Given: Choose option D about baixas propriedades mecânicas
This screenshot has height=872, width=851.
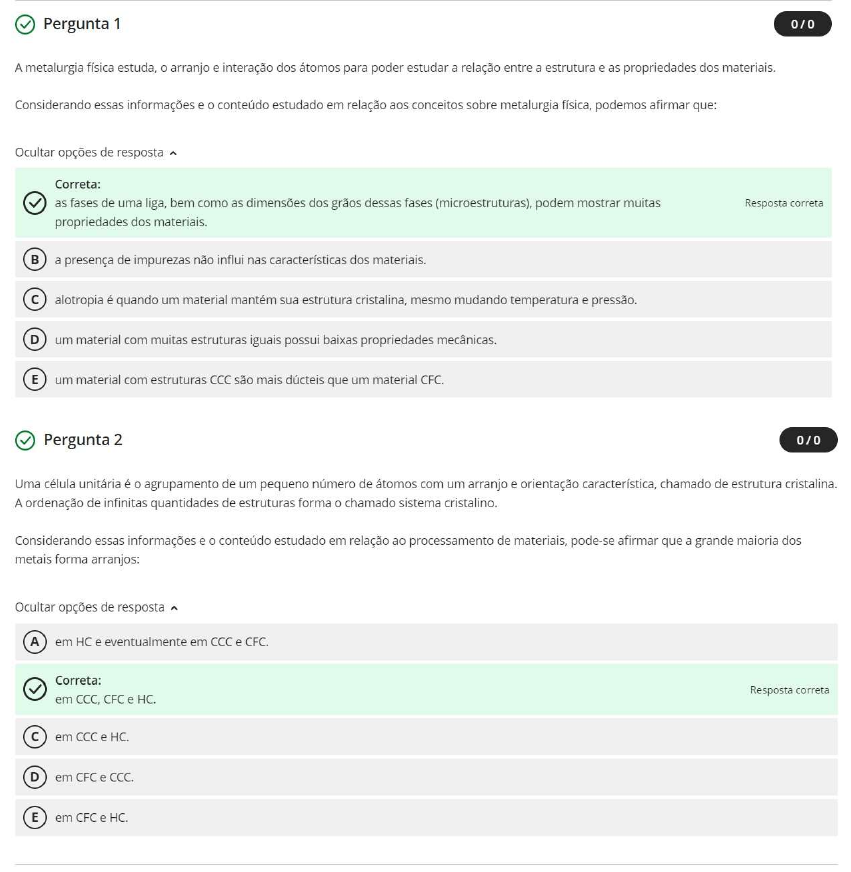Looking at the screenshot, I should click(34, 340).
